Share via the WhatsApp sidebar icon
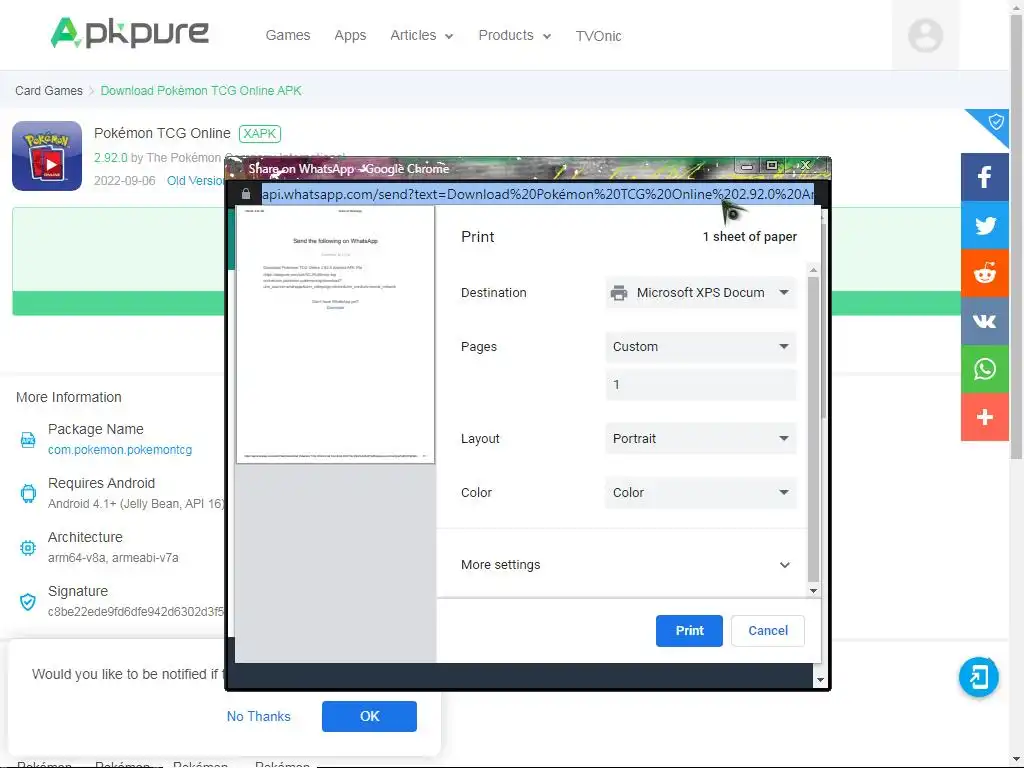This screenshot has height=768, width=1024. [x=984, y=369]
